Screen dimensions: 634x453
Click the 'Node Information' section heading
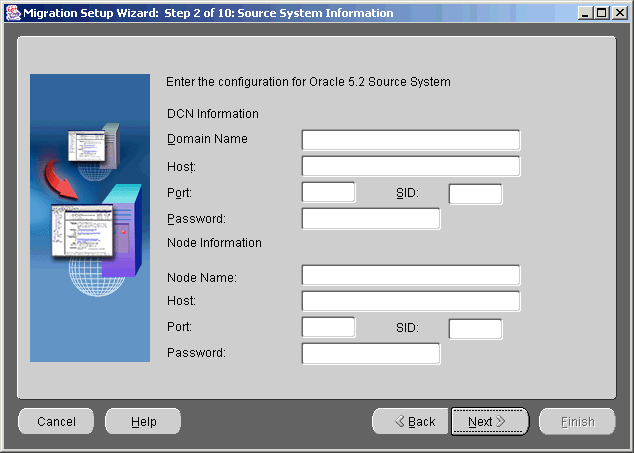pyautogui.click(x=214, y=243)
